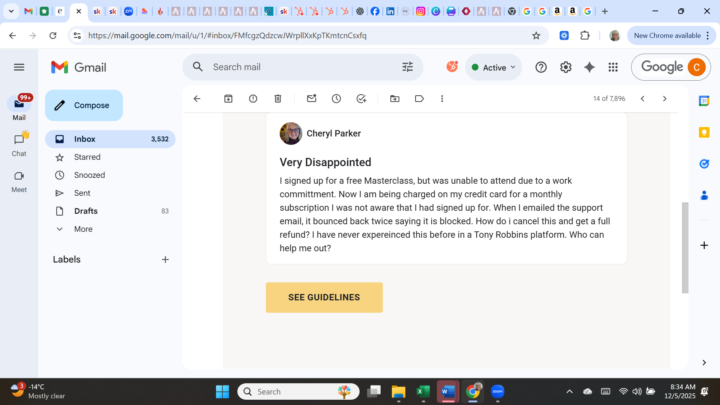Screen dimensions: 720x405
Task: Open Contacts side panel
Action: [704, 195]
